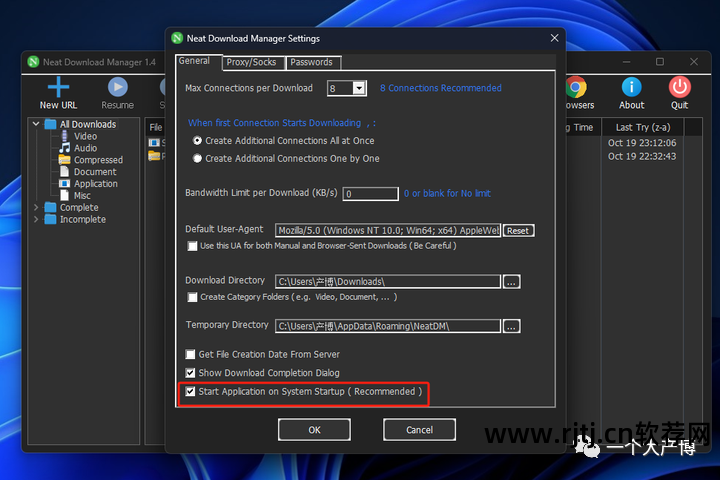720x480 pixels.
Task: Click the All Downloads folder icon
Action: coord(51,124)
